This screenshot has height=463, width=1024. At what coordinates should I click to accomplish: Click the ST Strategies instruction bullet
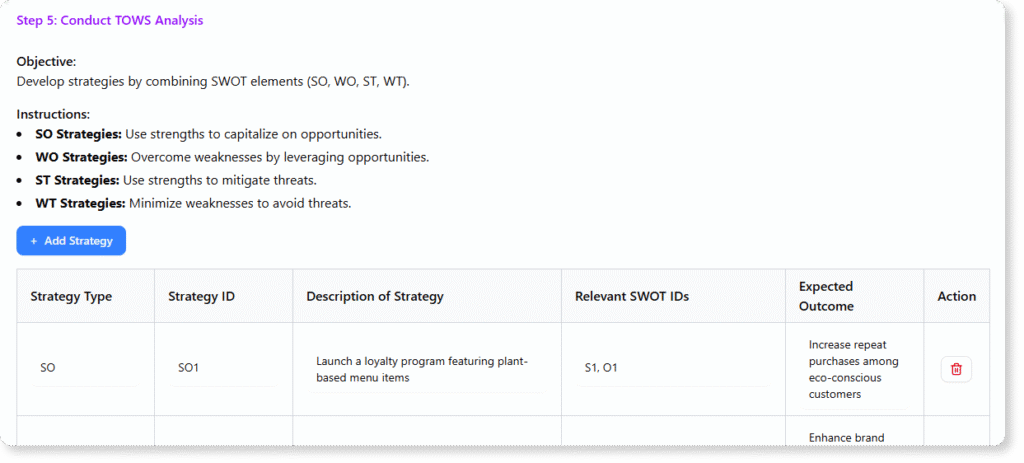(x=176, y=180)
